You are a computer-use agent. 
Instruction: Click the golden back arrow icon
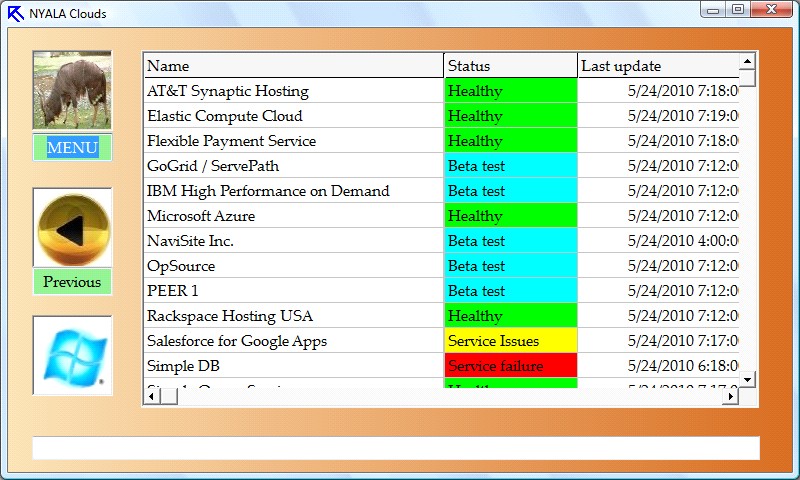click(72, 228)
